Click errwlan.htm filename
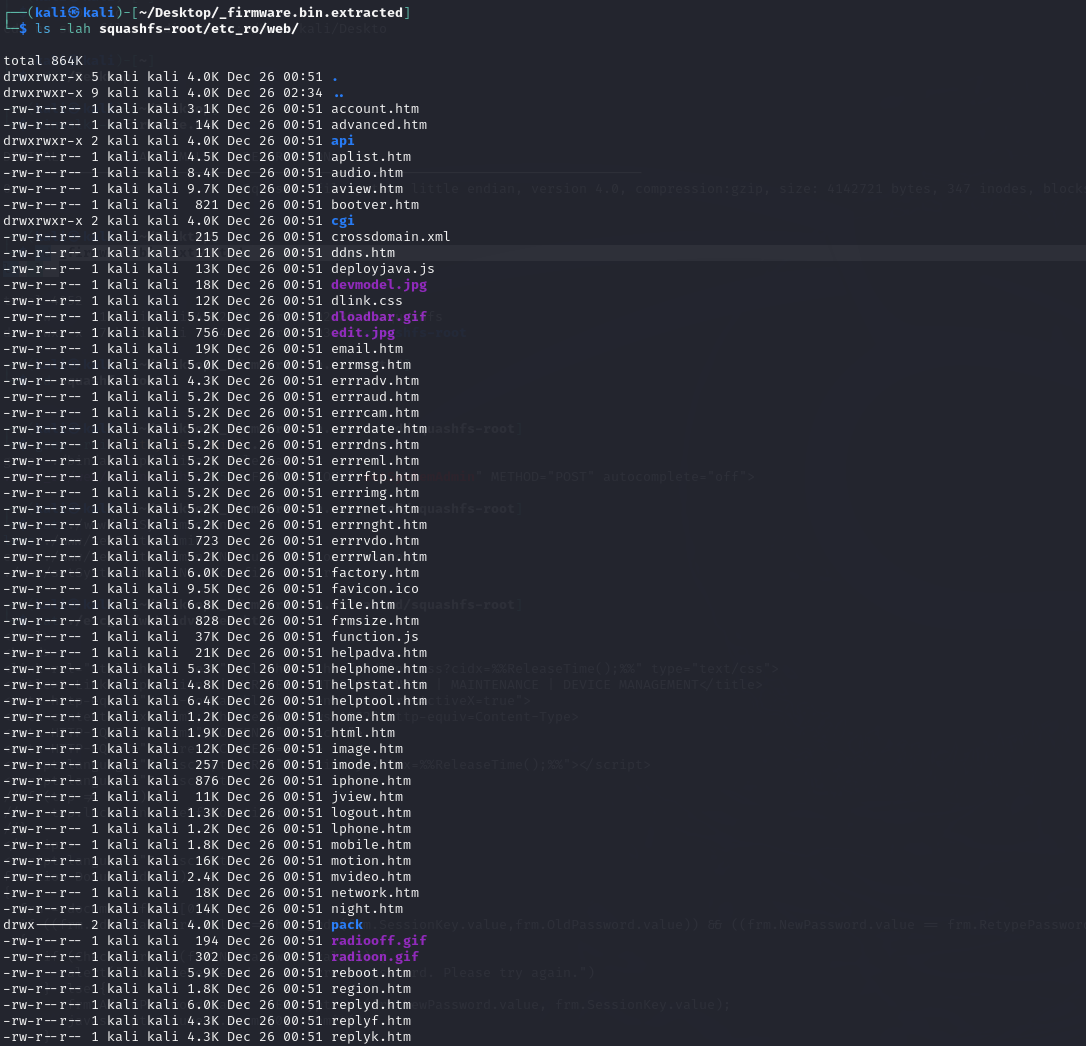The image size is (1086, 1046). 379,556
